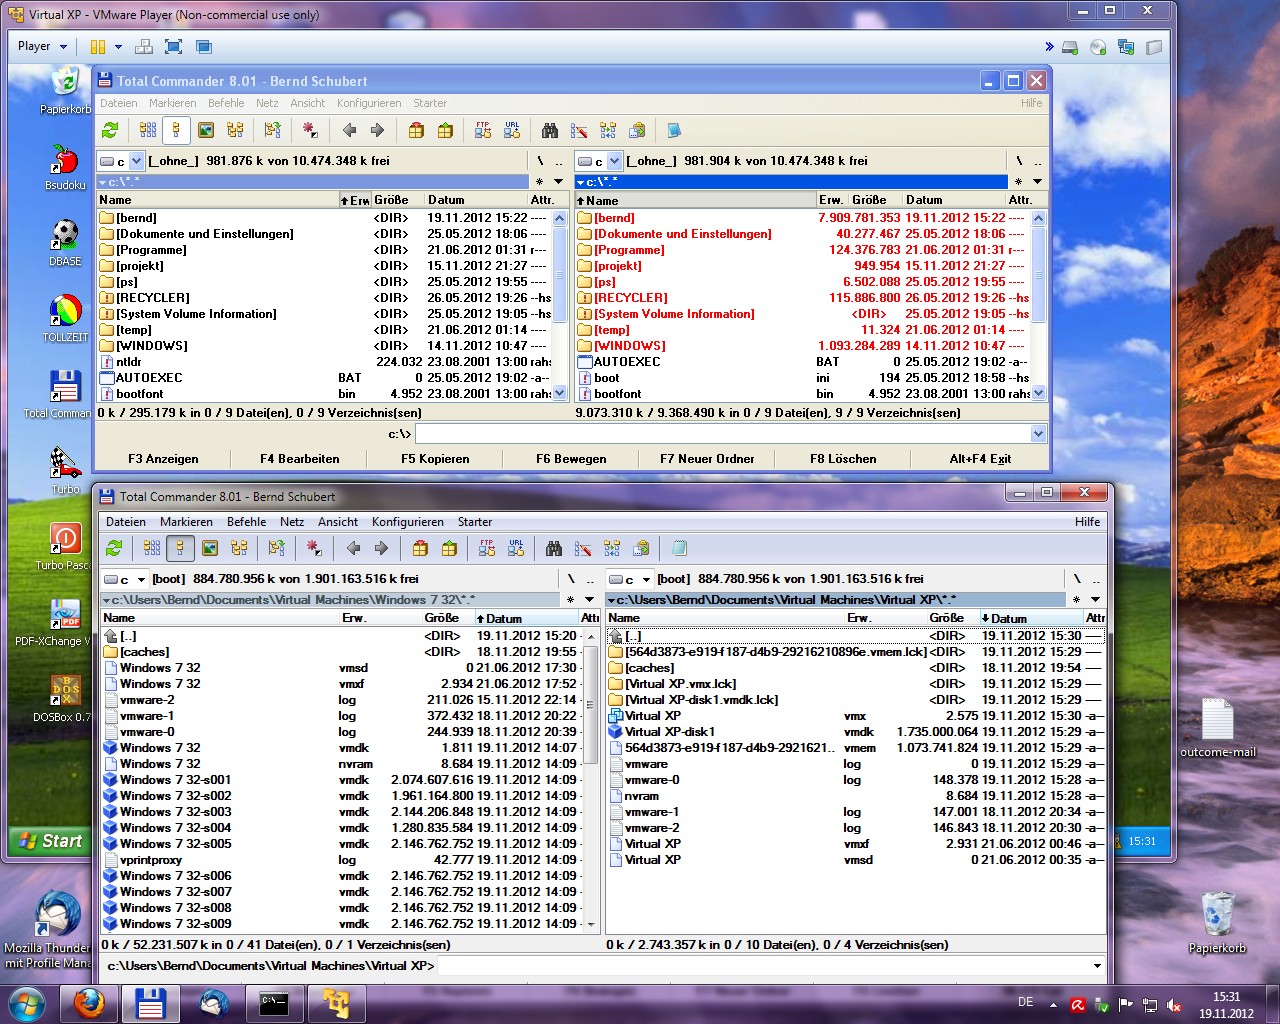The image size is (1280, 1024).
Task: Click invert selection icon in upper Total Commander
Action: [310, 130]
